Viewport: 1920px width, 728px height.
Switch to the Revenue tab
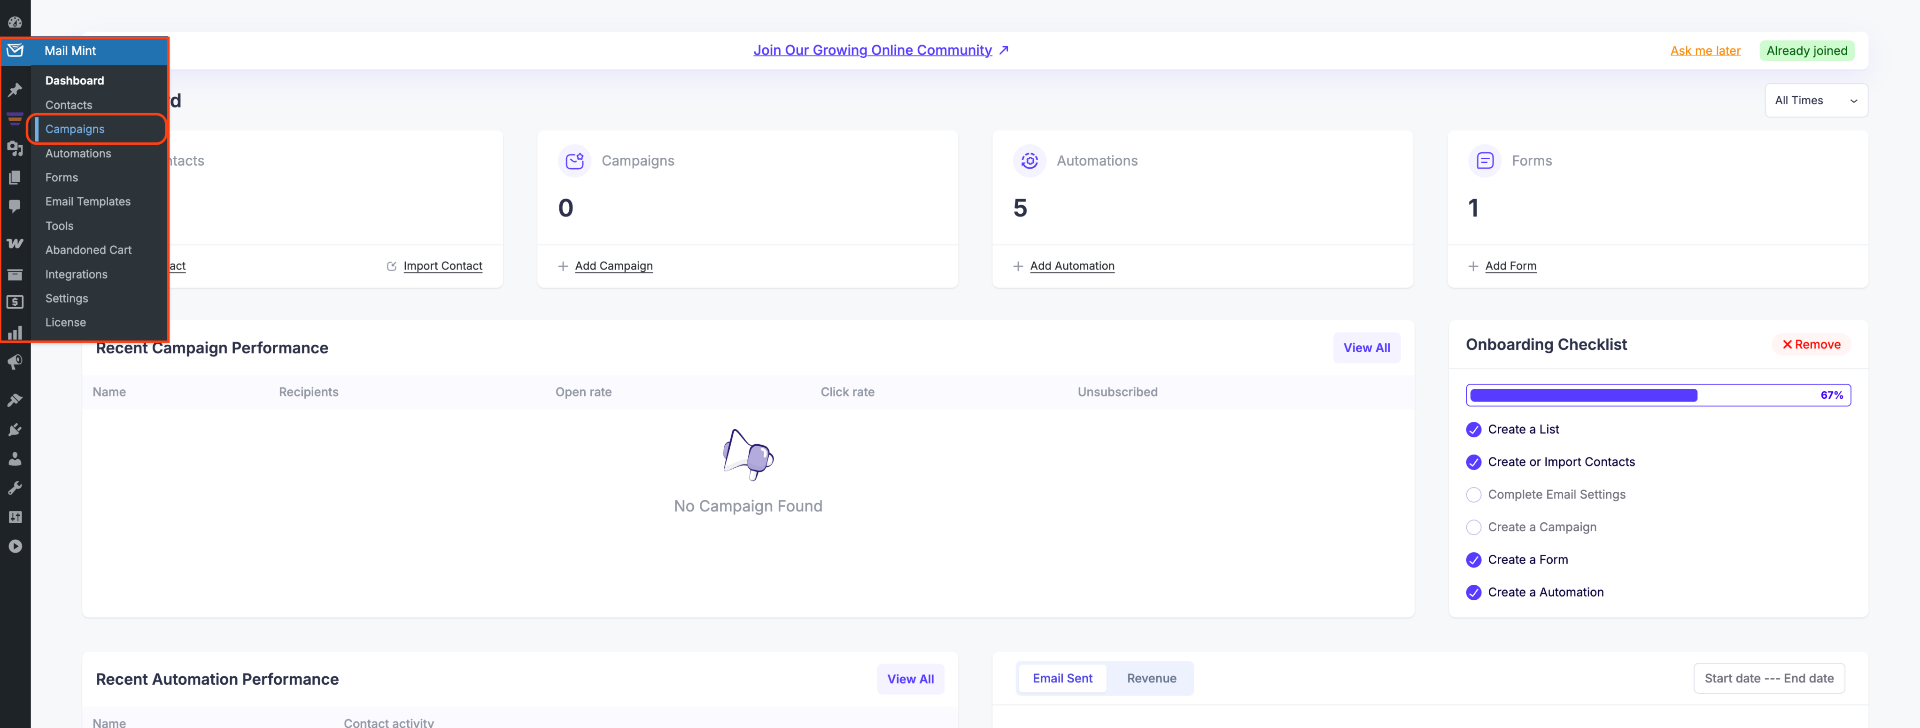(1151, 678)
